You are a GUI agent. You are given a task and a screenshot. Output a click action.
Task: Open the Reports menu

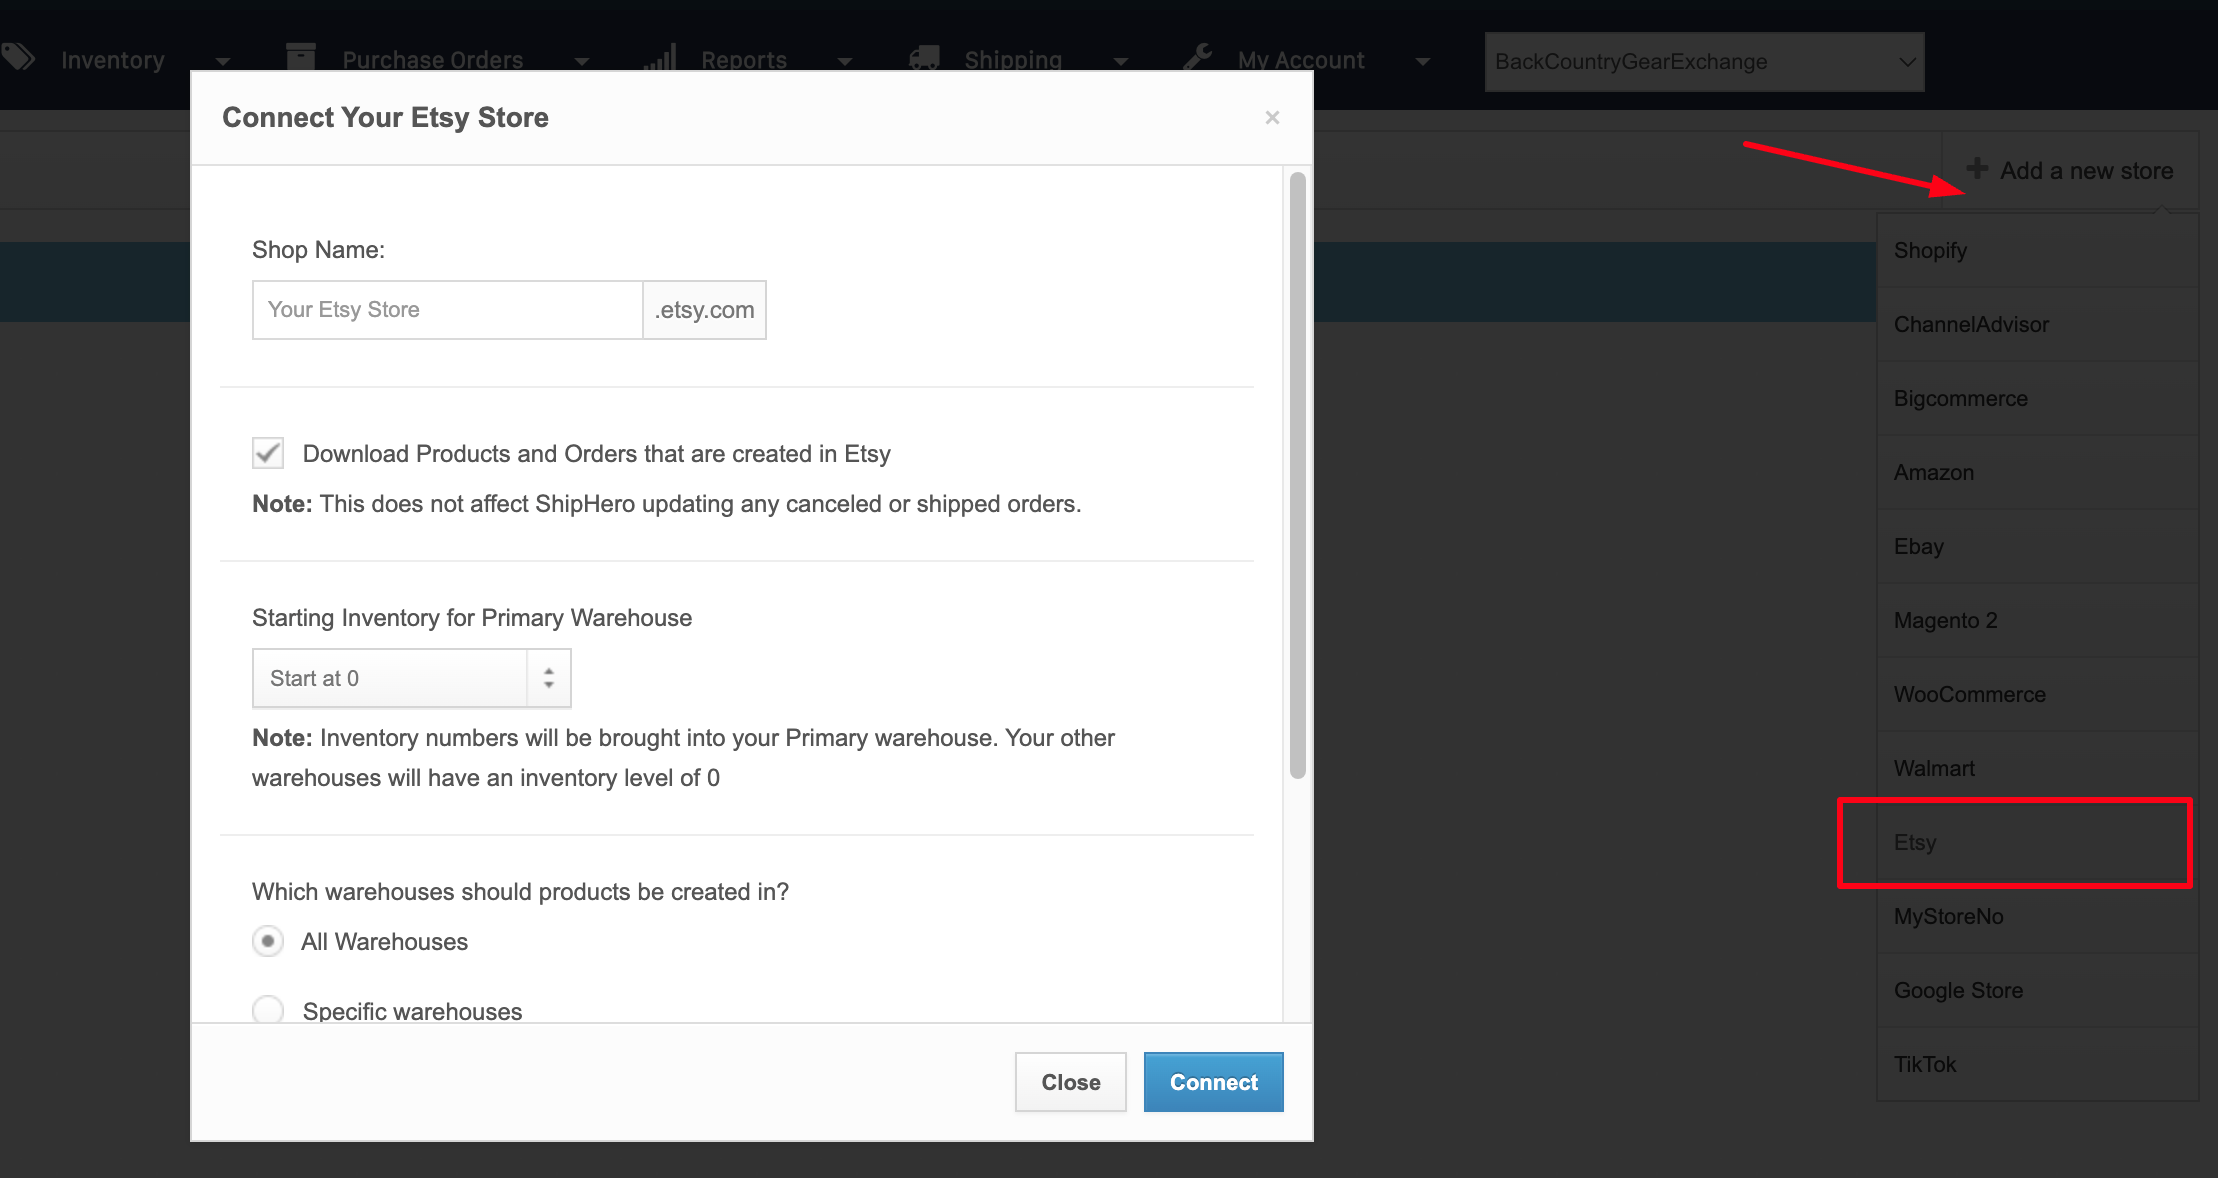[x=744, y=60]
